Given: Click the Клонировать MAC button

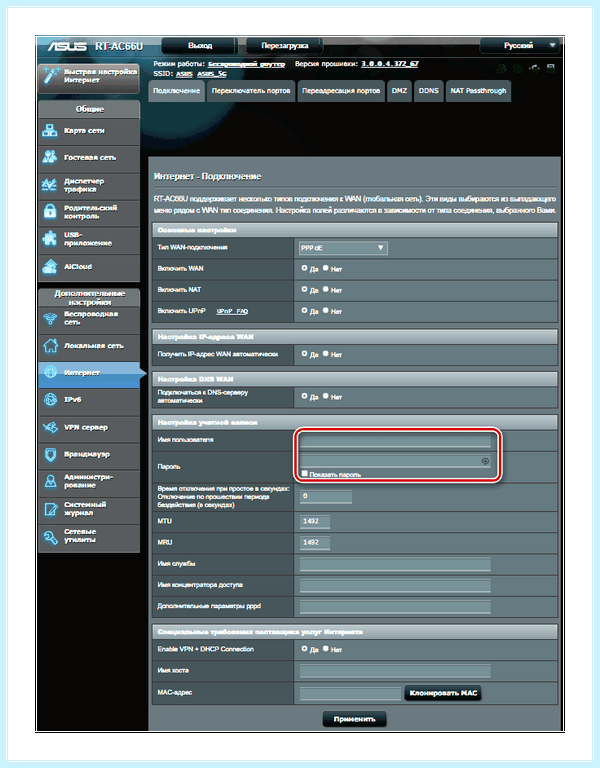Looking at the screenshot, I should pos(443,693).
